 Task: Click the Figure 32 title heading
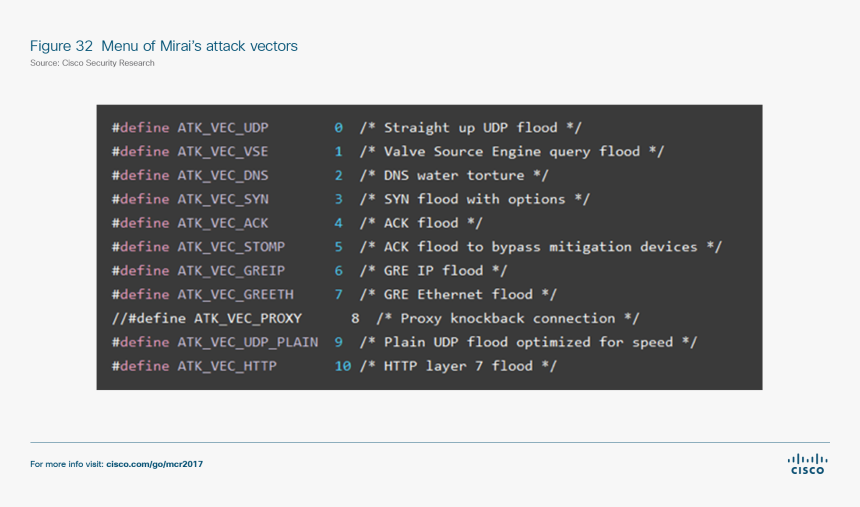(x=164, y=46)
